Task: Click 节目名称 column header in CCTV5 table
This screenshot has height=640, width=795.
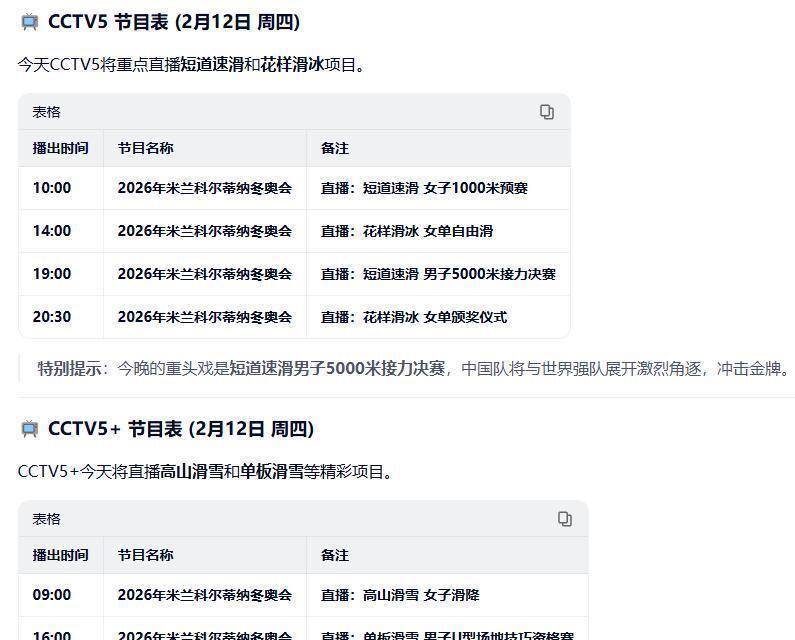Action: coord(145,148)
